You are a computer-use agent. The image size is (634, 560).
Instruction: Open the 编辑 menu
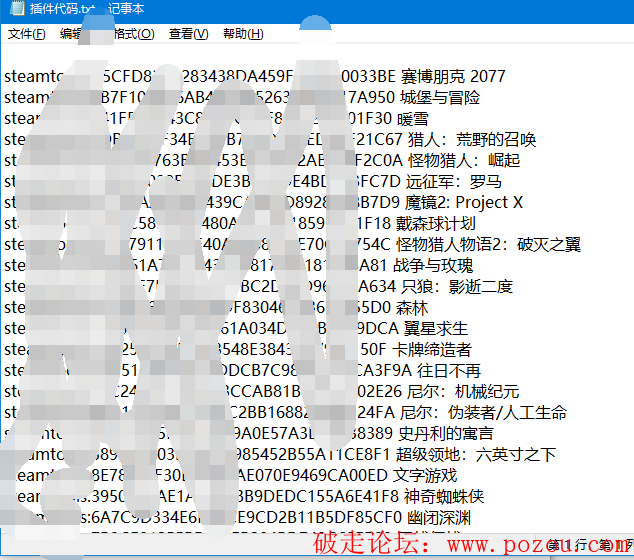pos(71,34)
